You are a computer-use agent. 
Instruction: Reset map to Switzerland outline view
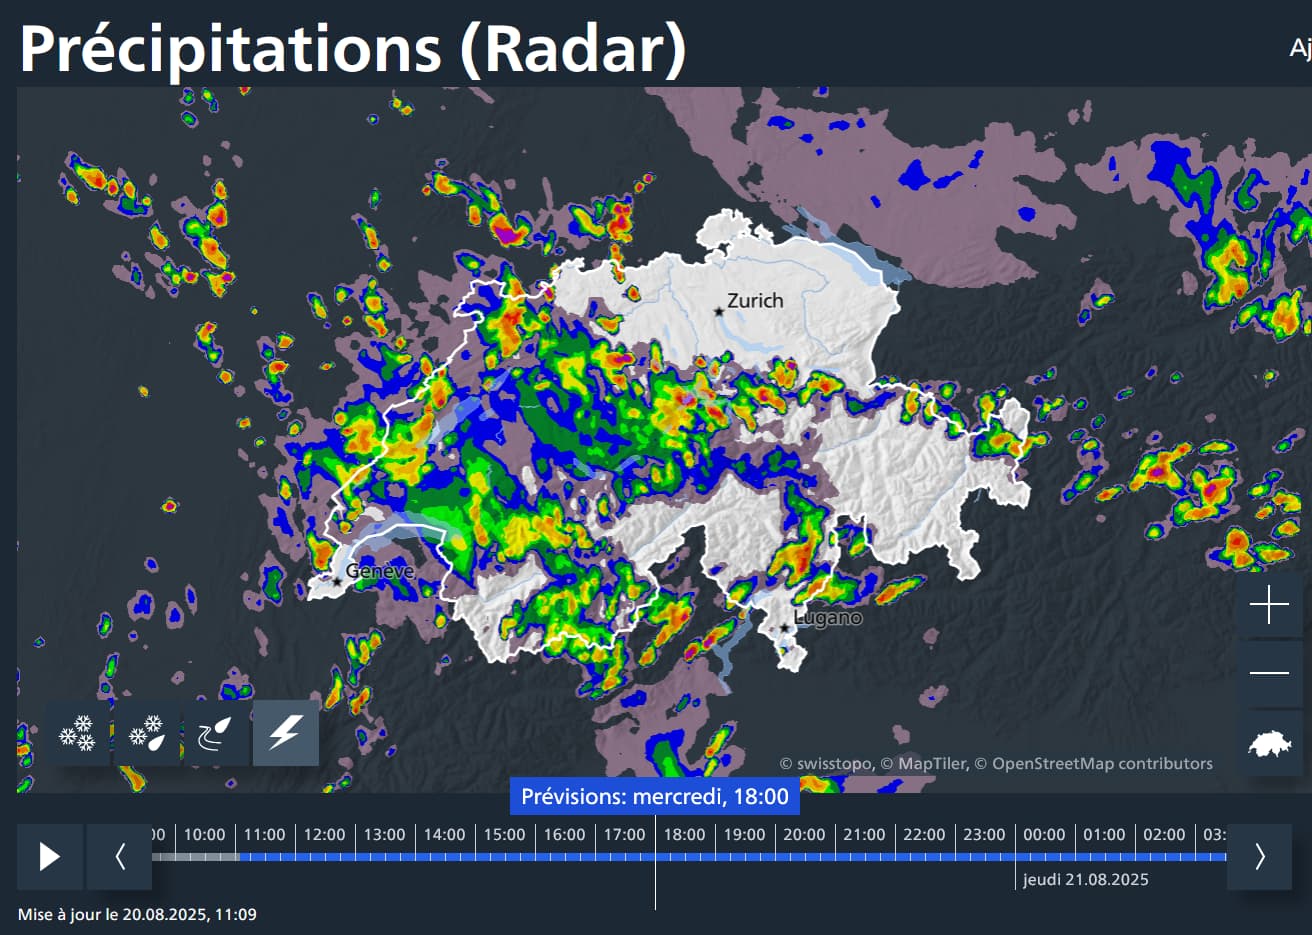[x=1269, y=743]
